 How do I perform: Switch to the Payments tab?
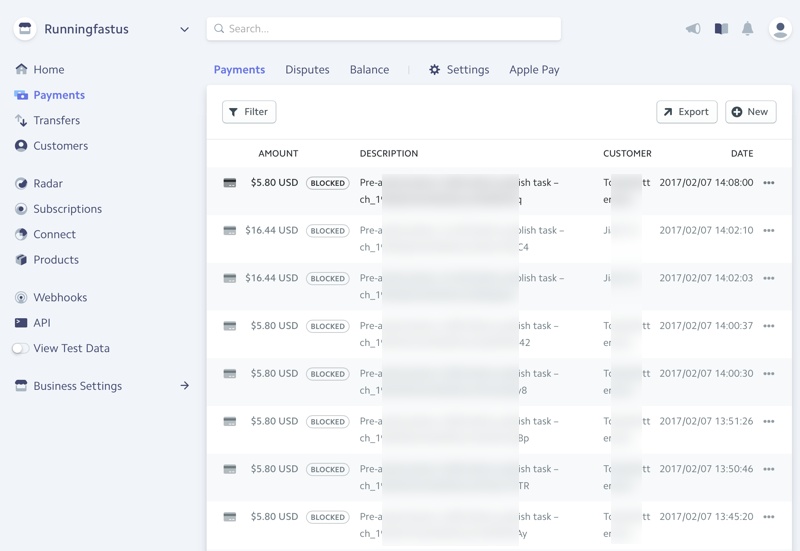(239, 70)
